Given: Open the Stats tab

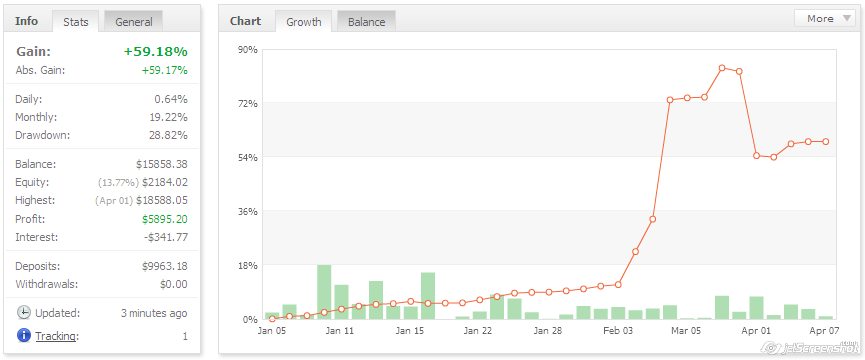Looking at the screenshot, I should 76,22.
